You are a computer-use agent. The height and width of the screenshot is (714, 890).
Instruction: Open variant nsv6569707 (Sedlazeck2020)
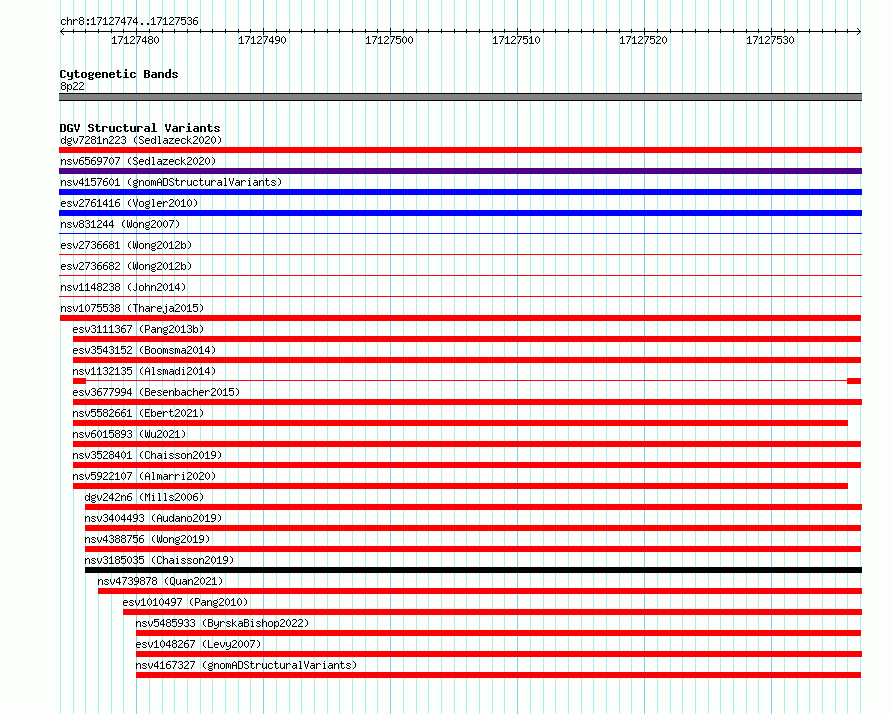tap(138, 161)
